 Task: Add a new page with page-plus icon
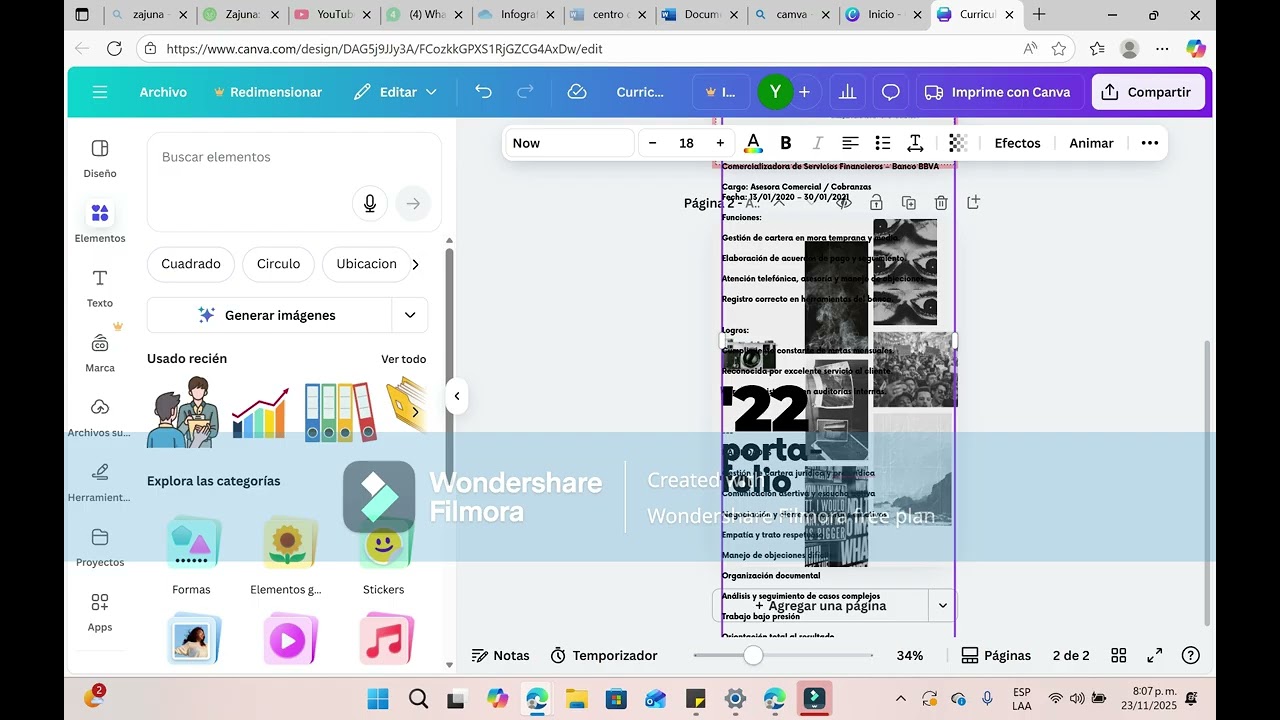[973, 203]
